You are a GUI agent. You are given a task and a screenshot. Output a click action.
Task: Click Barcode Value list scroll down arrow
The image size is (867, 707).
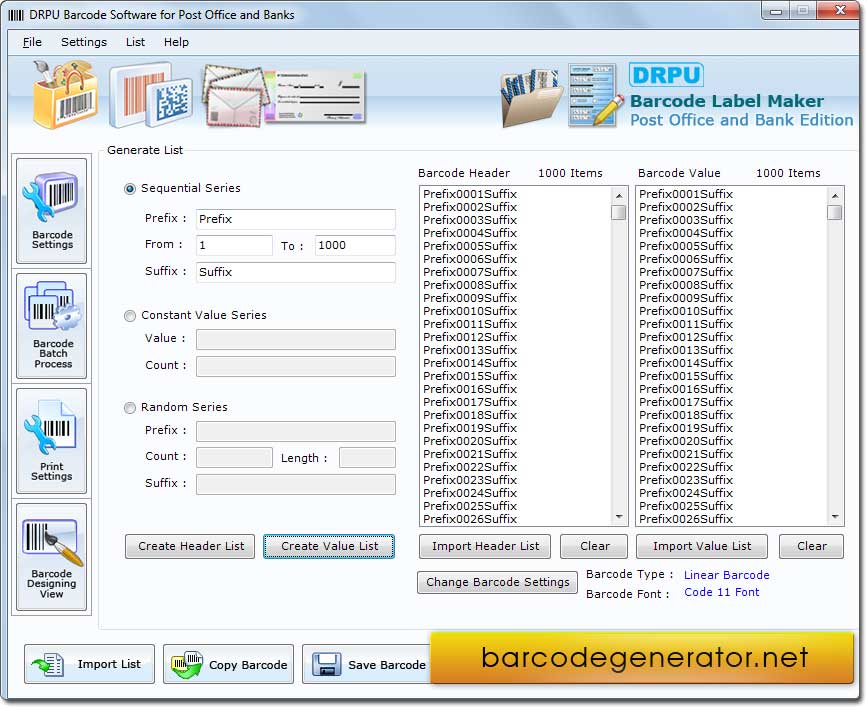tap(835, 517)
